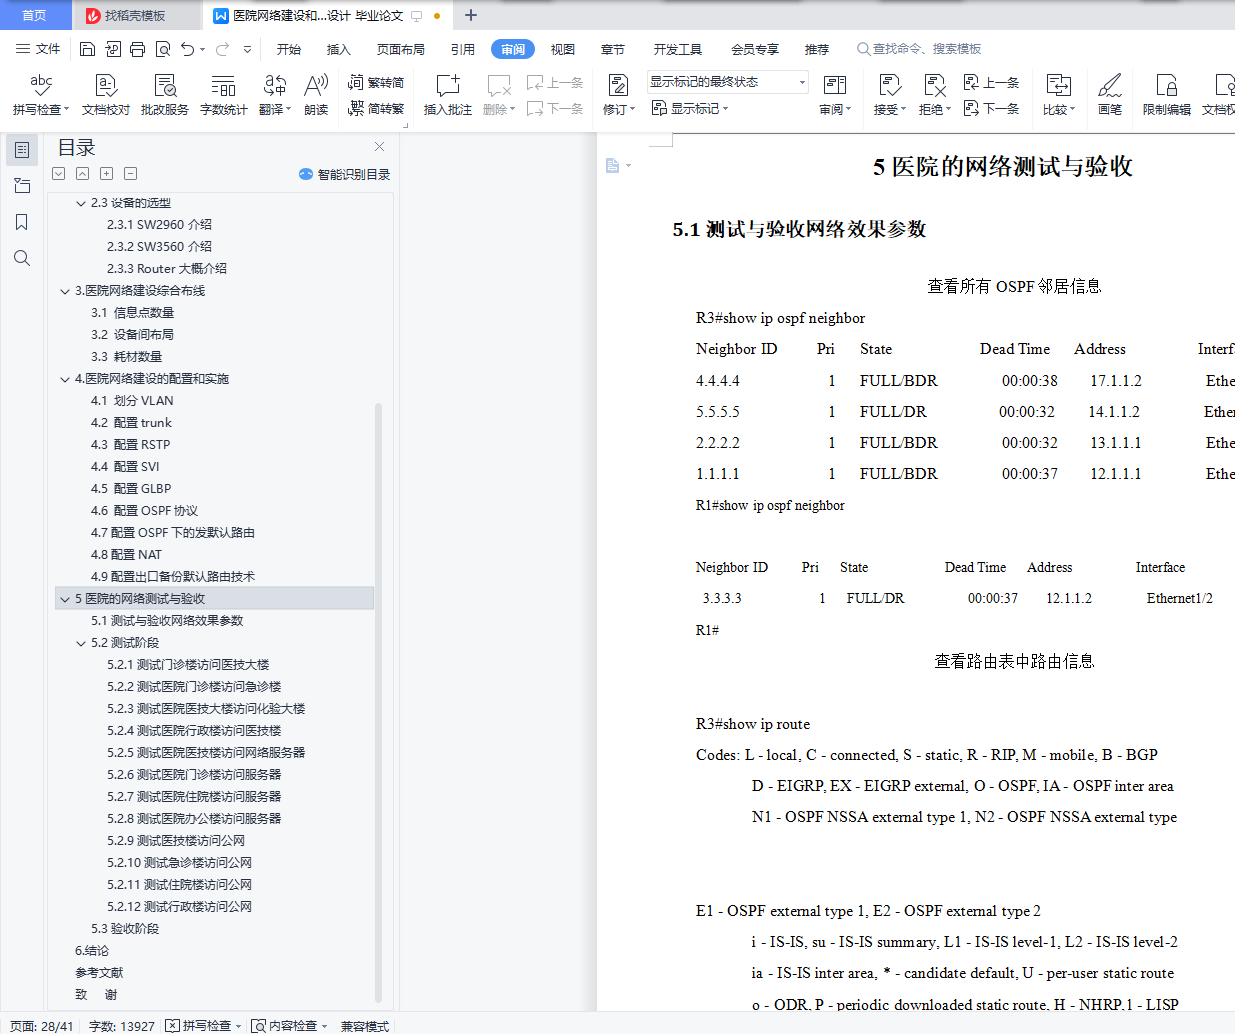This screenshot has height=1034, width=1235.
Task: Switch to the 插入 ribbon tab
Action: [x=339, y=49]
